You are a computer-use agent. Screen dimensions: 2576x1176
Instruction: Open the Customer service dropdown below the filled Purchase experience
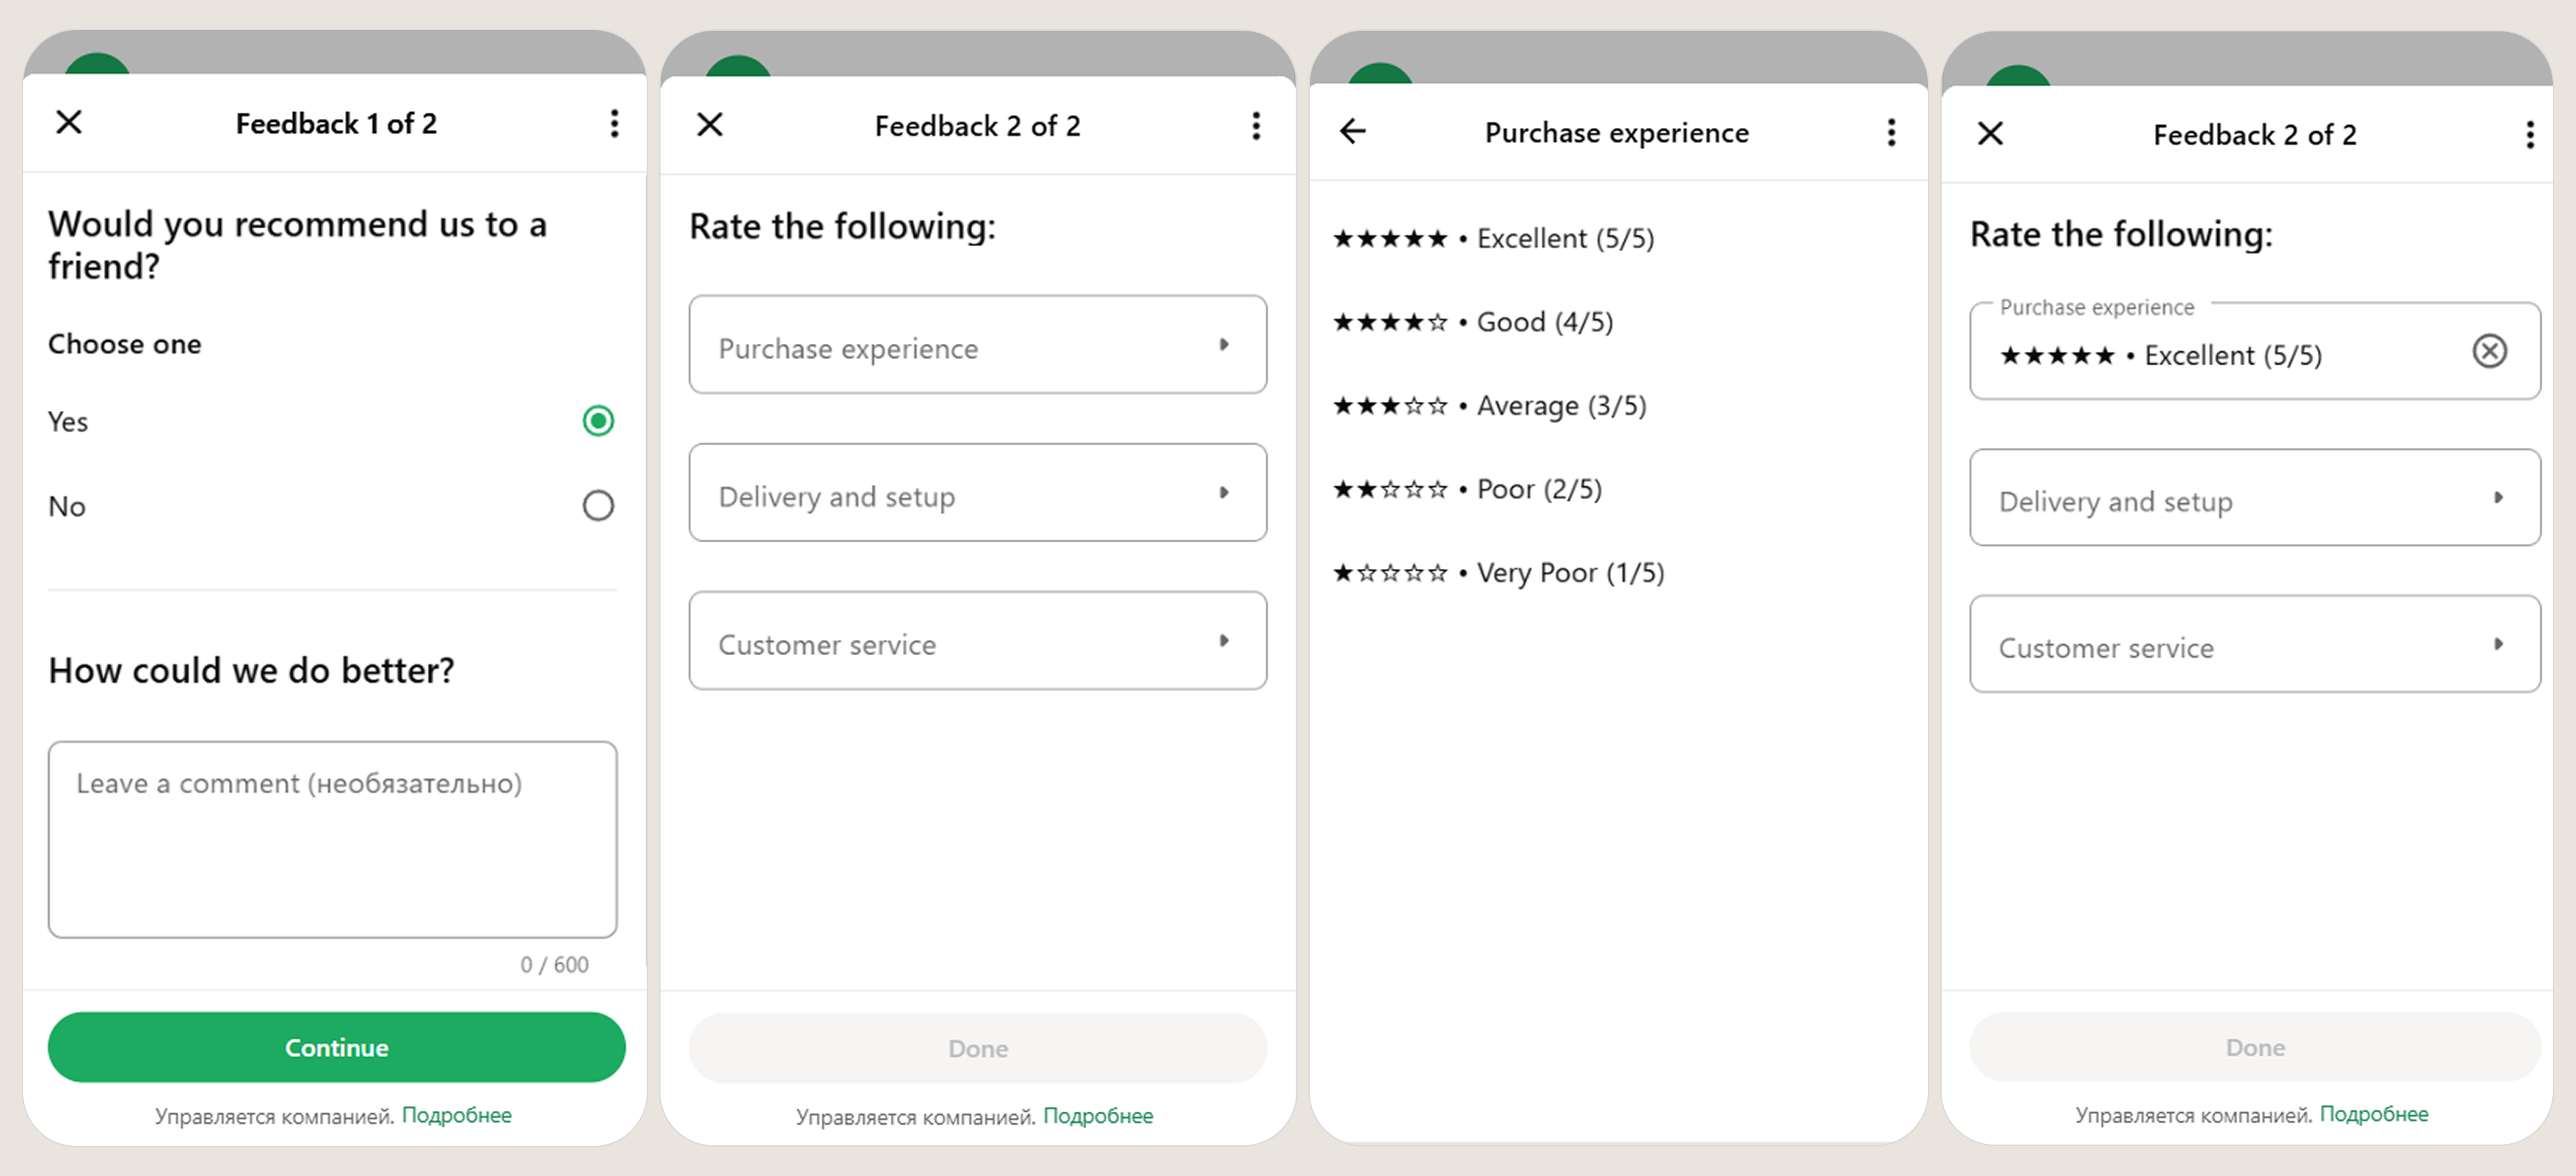coord(2254,645)
